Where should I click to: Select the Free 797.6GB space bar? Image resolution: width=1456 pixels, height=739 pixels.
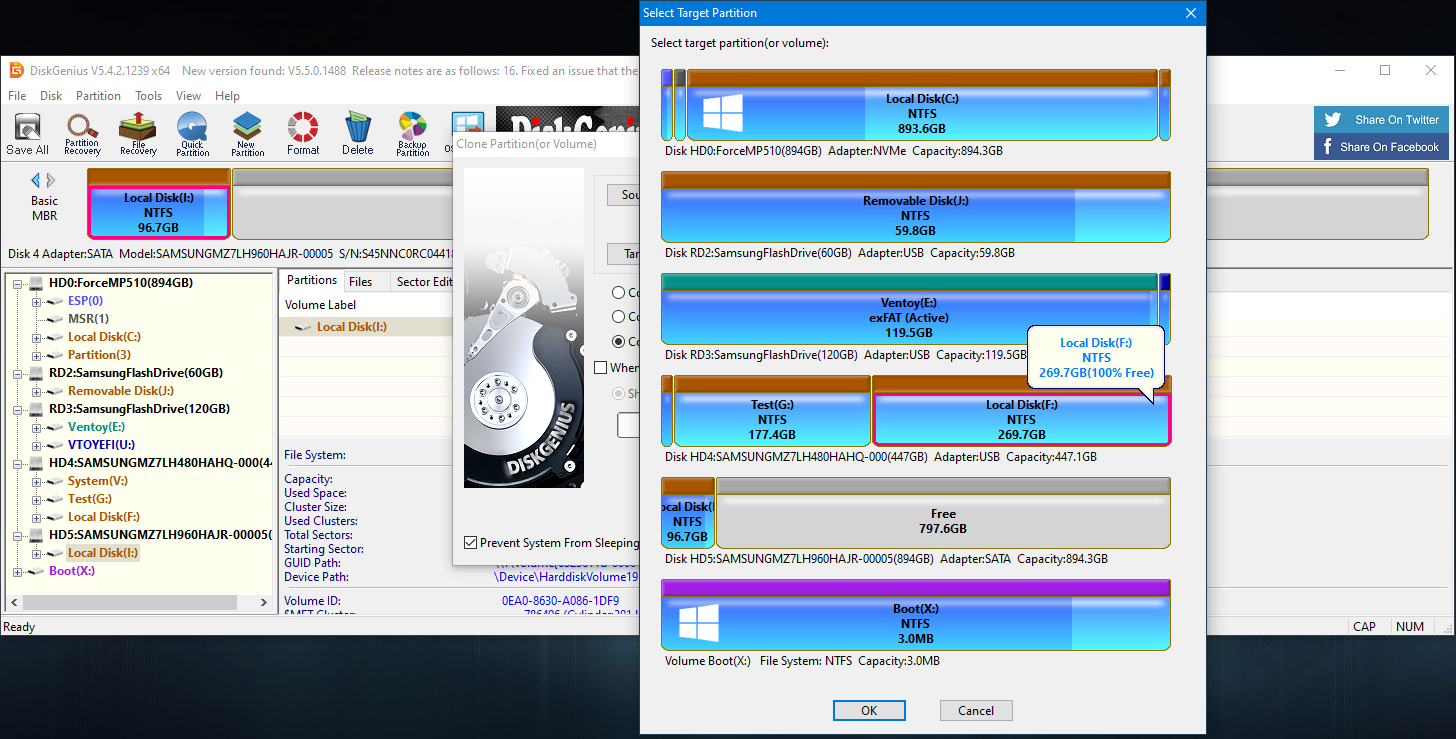(x=943, y=513)
